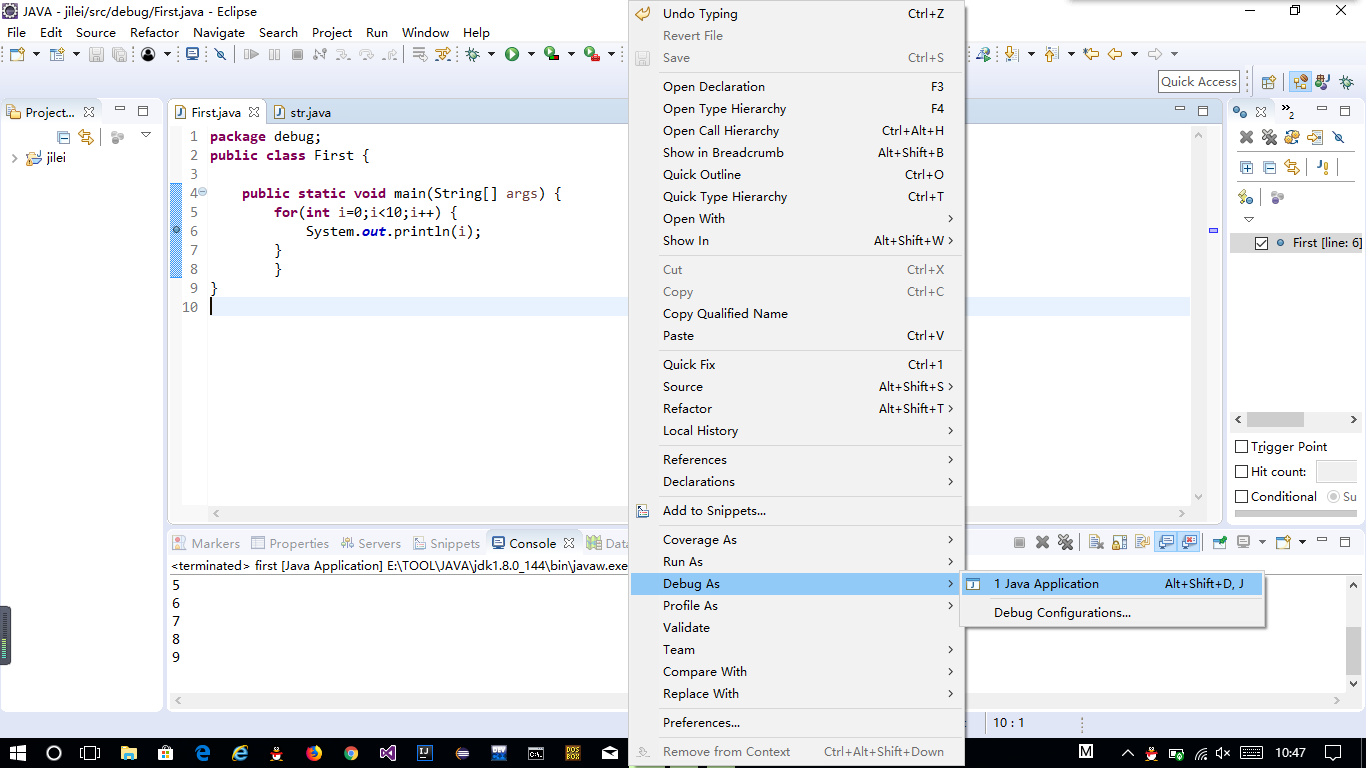Viewport: 1366px width, 768px height.
Task: Uncheck the First [line: 6] breakpoint
Action: point(1261,243)
